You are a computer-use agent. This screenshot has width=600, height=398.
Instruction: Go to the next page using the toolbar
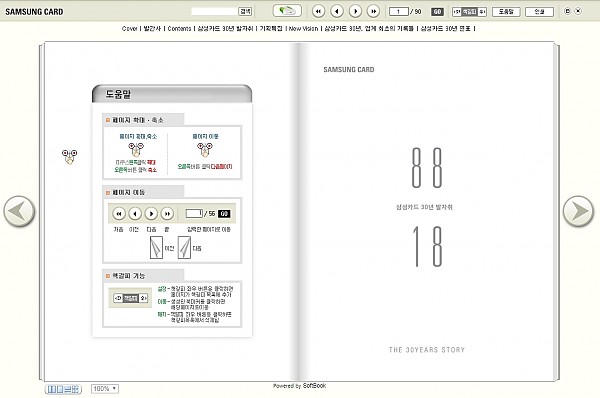click(x=355, y=11)
